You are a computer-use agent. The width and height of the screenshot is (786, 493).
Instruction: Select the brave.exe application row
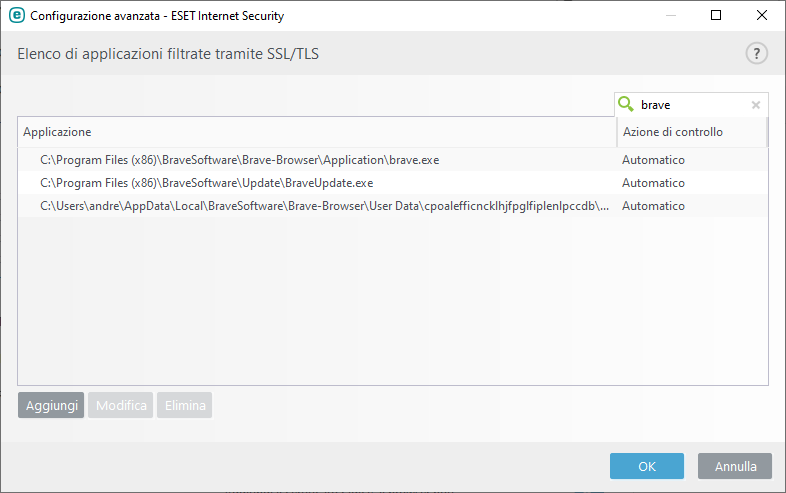click(240, 160)
